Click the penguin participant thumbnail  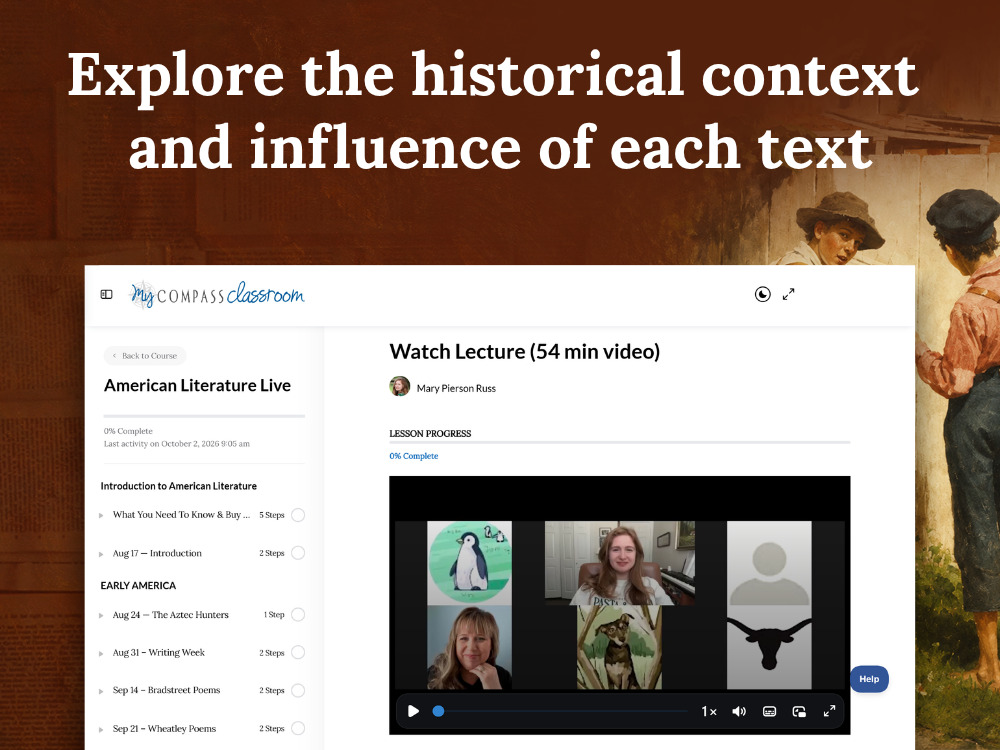[x=469, y=562]
